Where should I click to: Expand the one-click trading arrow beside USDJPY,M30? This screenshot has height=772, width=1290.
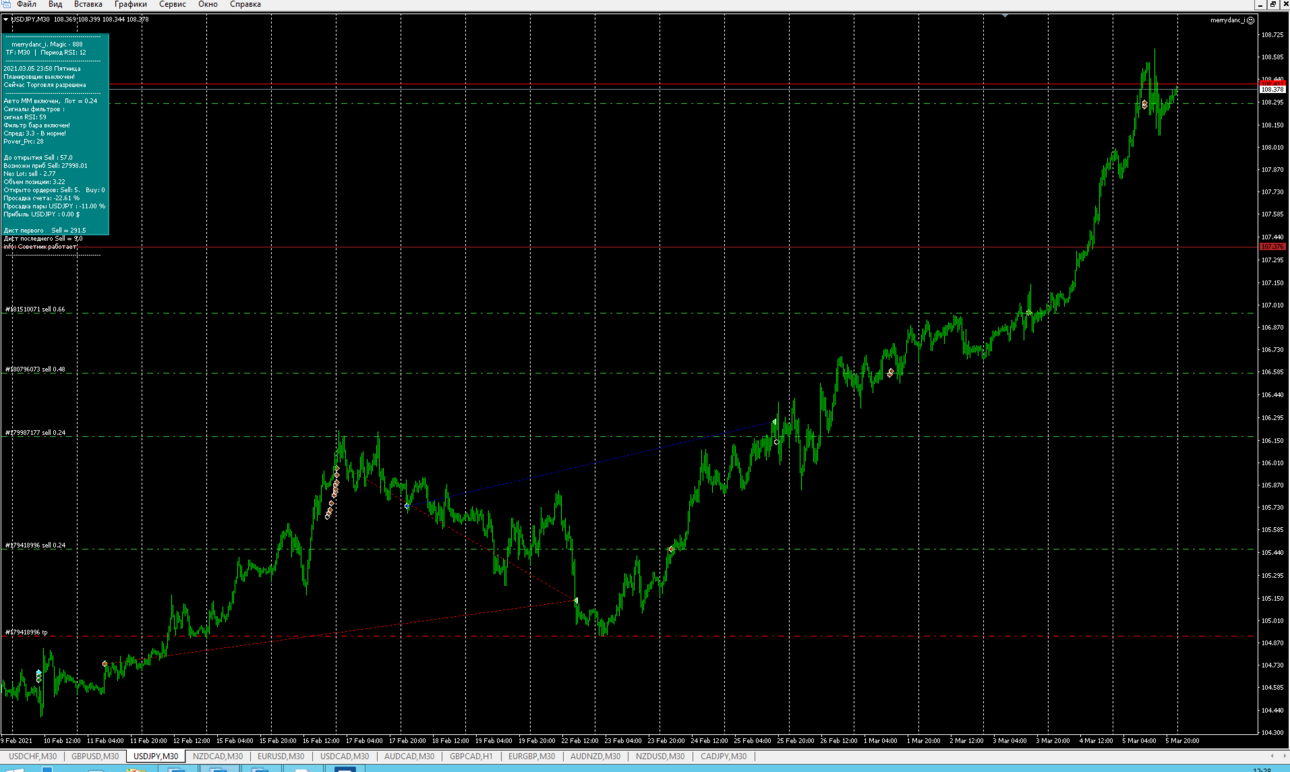point(5,19)
